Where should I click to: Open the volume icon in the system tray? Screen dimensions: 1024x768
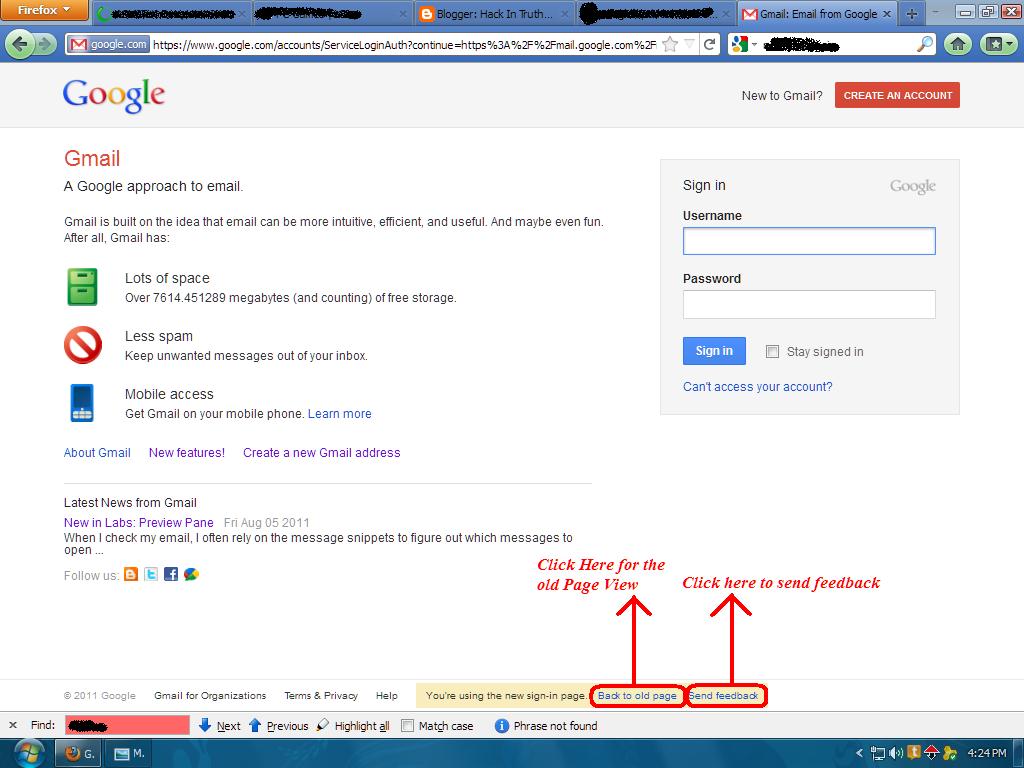point(893,752)
